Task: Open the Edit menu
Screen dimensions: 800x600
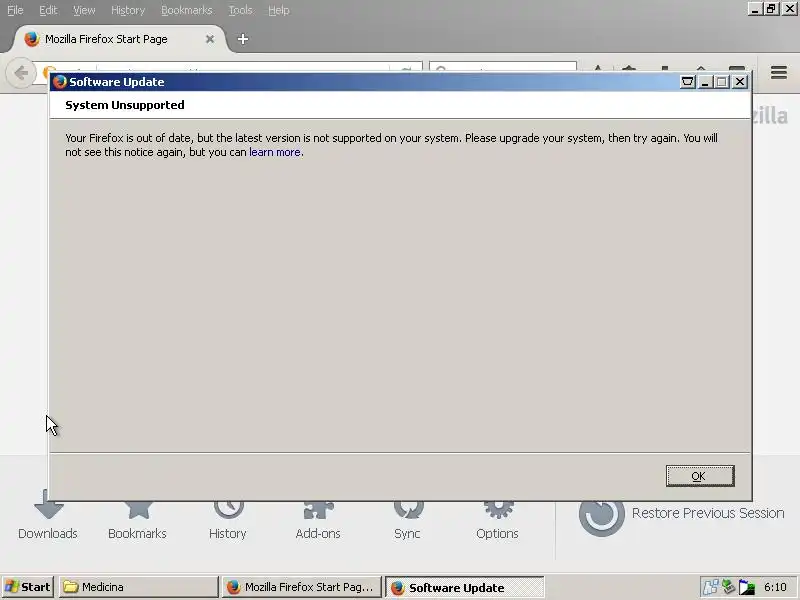Action: (48, 10)
